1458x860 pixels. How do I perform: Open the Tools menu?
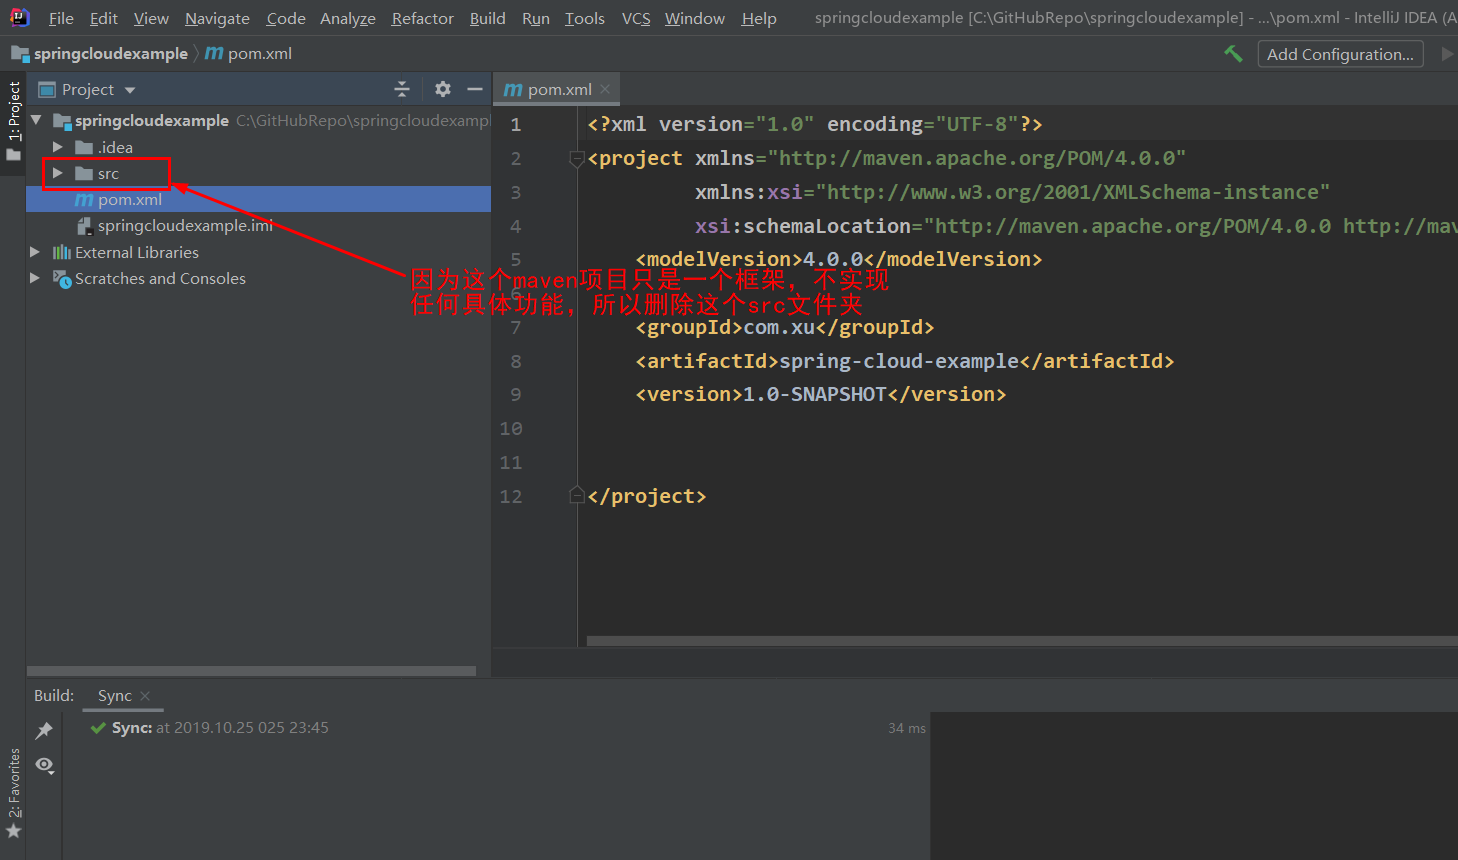click(585, 18)
